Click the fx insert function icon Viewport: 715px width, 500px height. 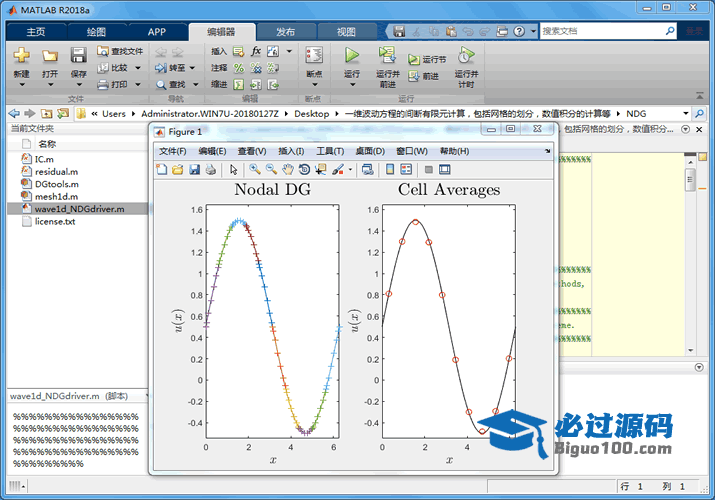[x=256, y=51]
